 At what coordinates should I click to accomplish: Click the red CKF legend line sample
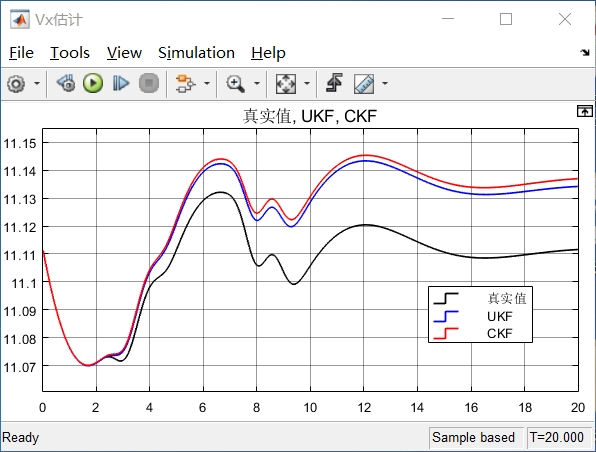pyautogui.click(x=446, y=333)
